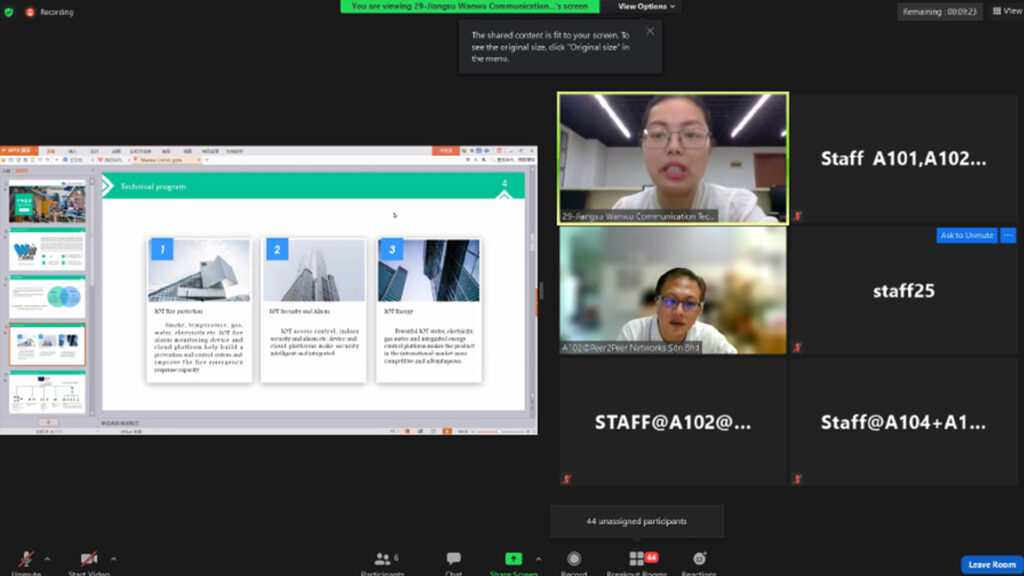Open more options for staff25
1024x576 pixels.
[1008, 235]
